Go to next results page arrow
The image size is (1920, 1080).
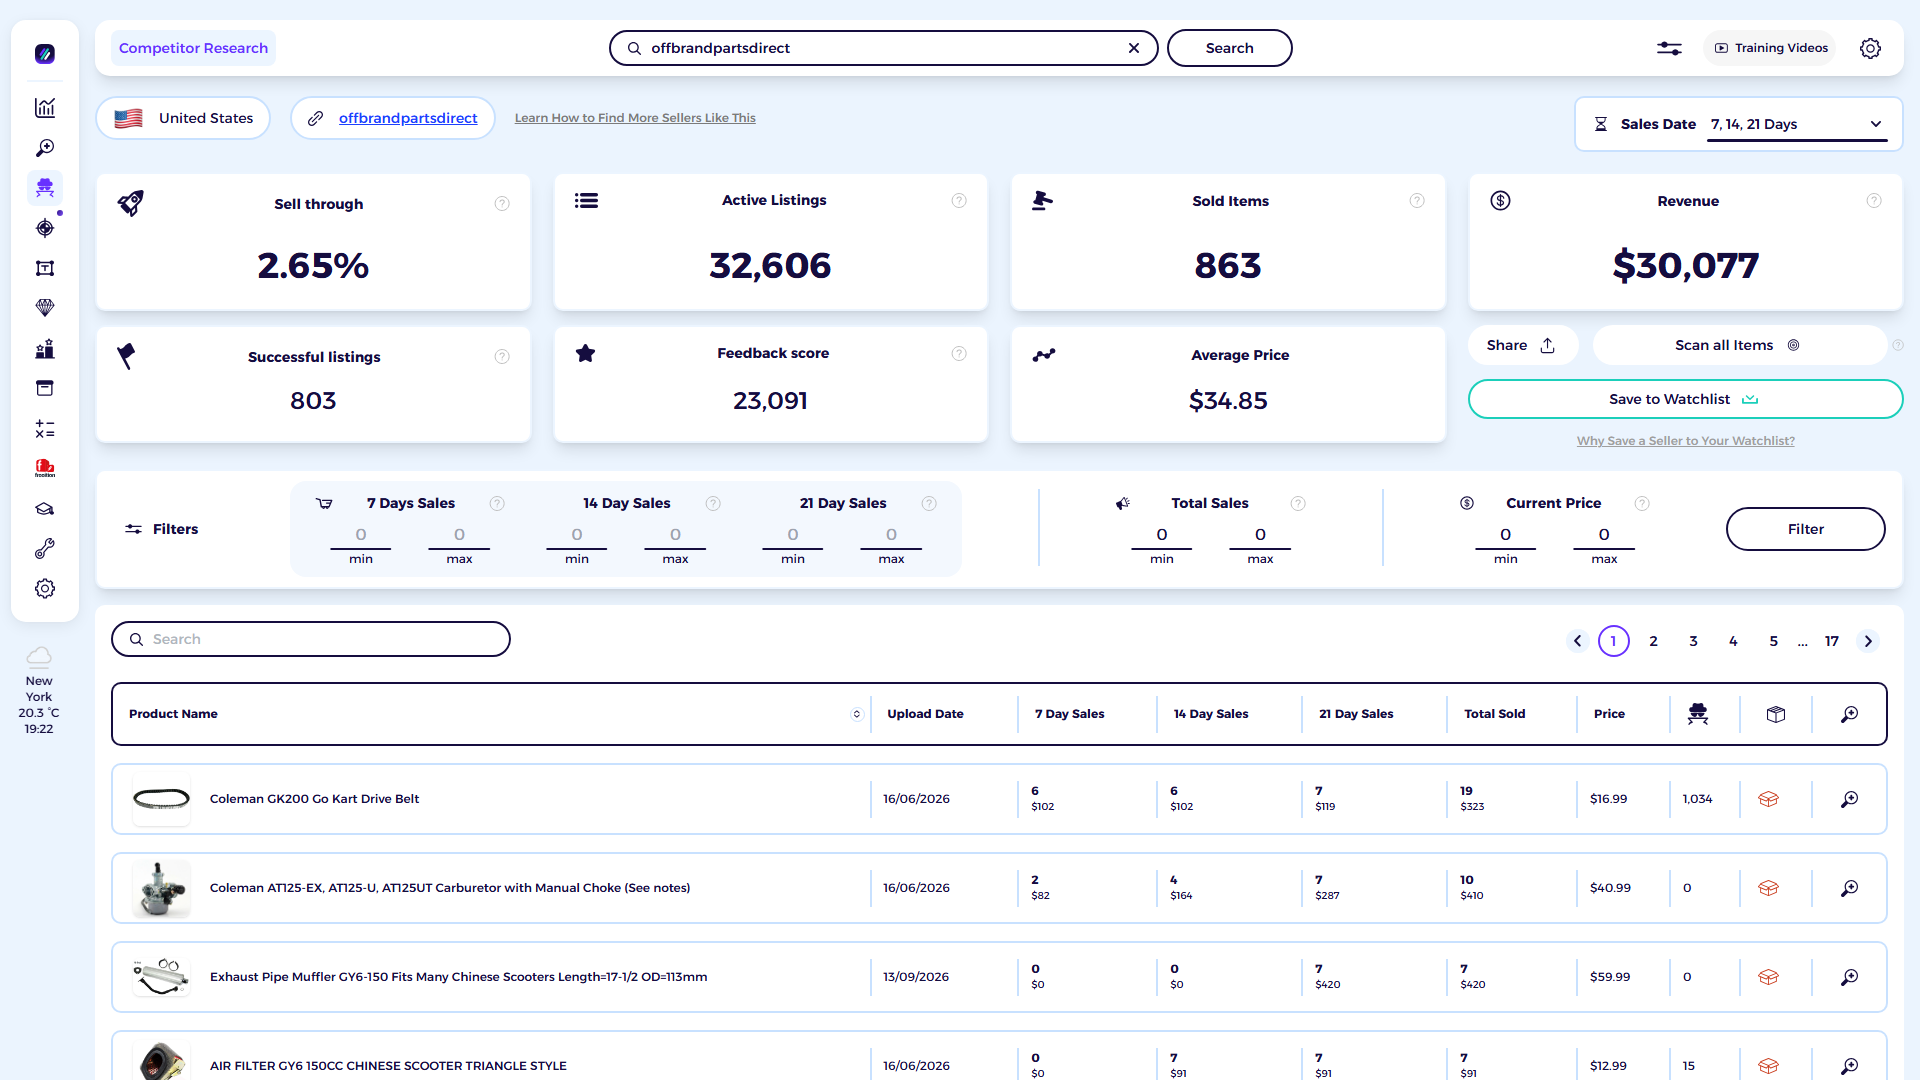[1868, 641]
